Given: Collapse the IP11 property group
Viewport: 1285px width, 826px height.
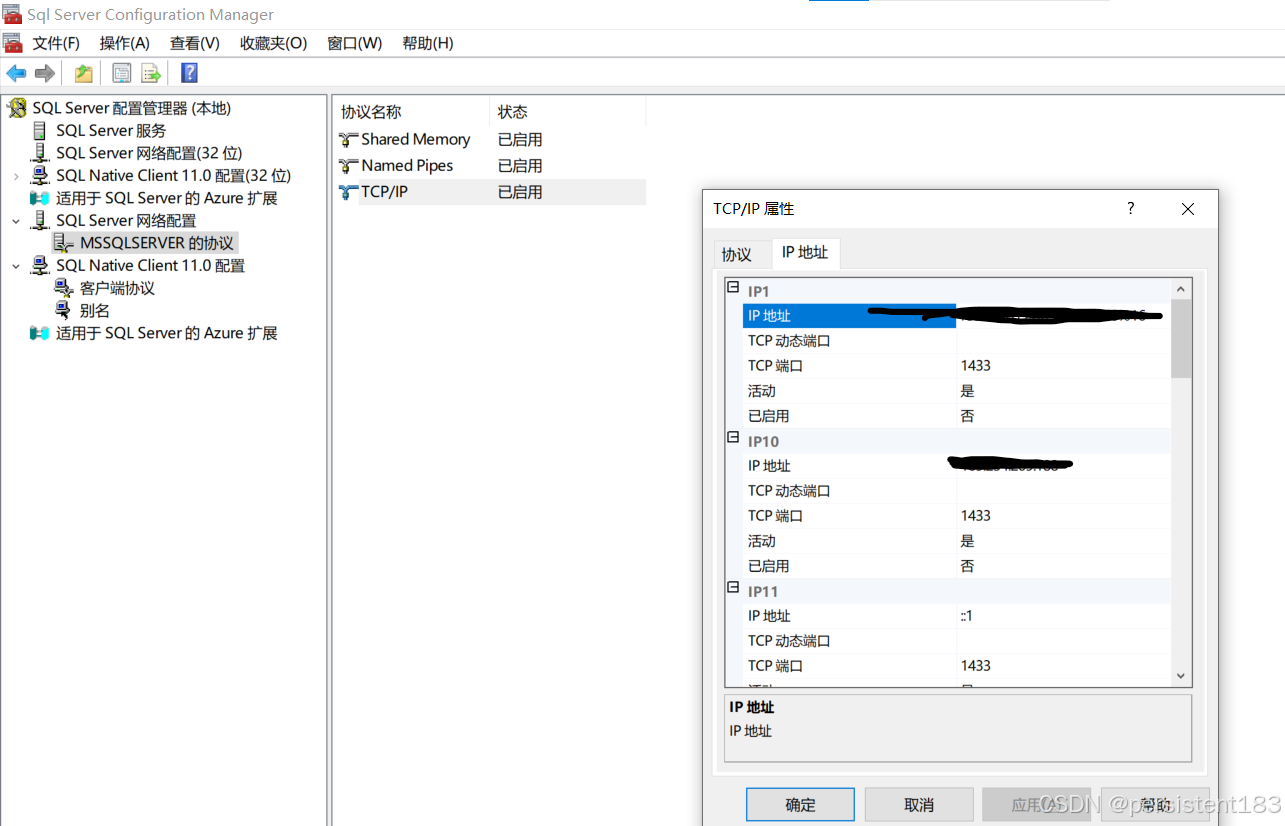Looking at the screenshot, I should tap(733, 588).
